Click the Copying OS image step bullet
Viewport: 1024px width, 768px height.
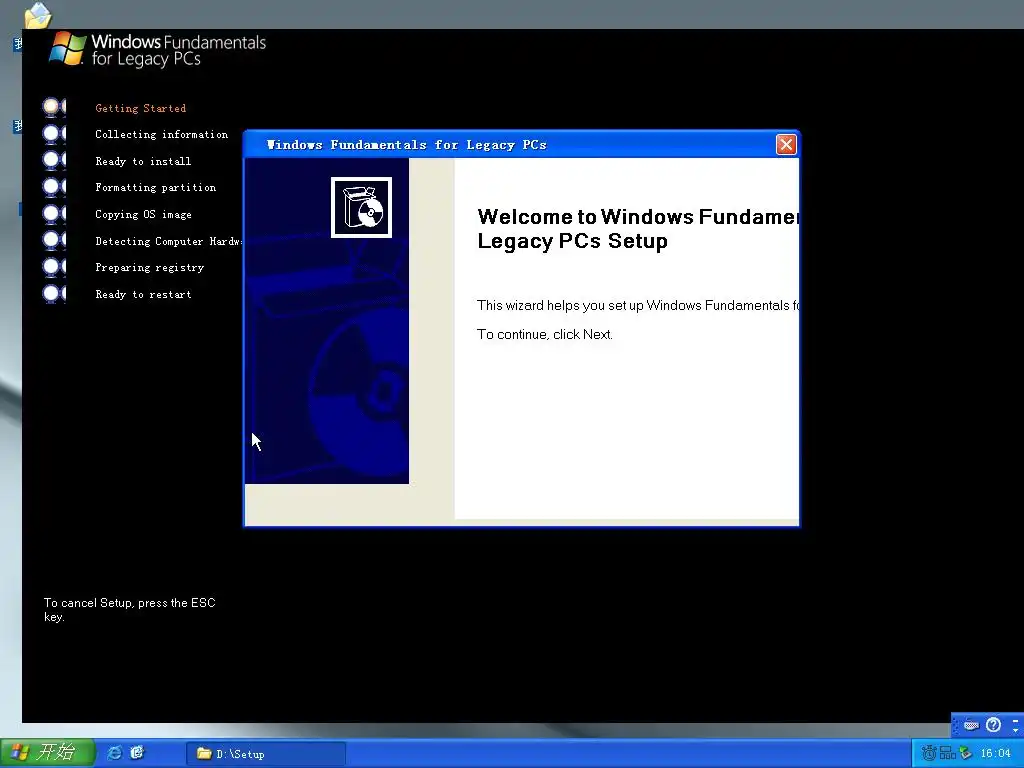pyautogui.click(x=54, y=214)
